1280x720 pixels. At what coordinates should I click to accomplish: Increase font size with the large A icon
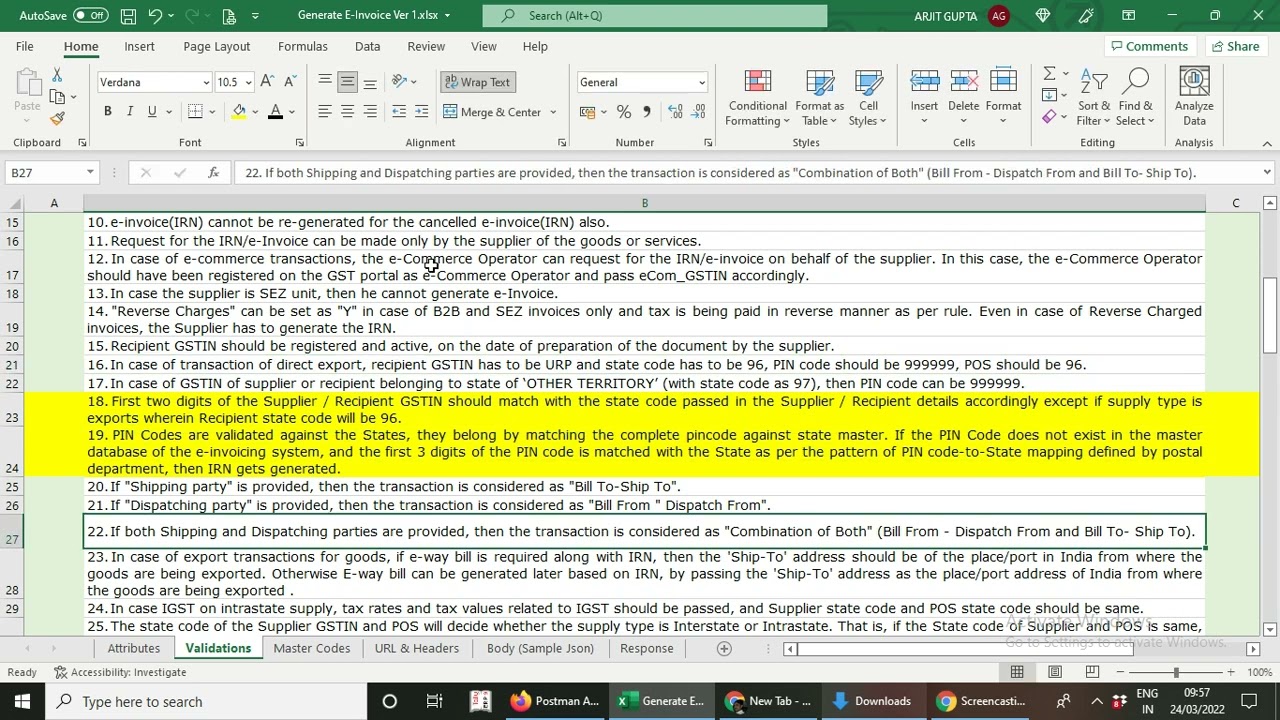click(x=267, y=82)
